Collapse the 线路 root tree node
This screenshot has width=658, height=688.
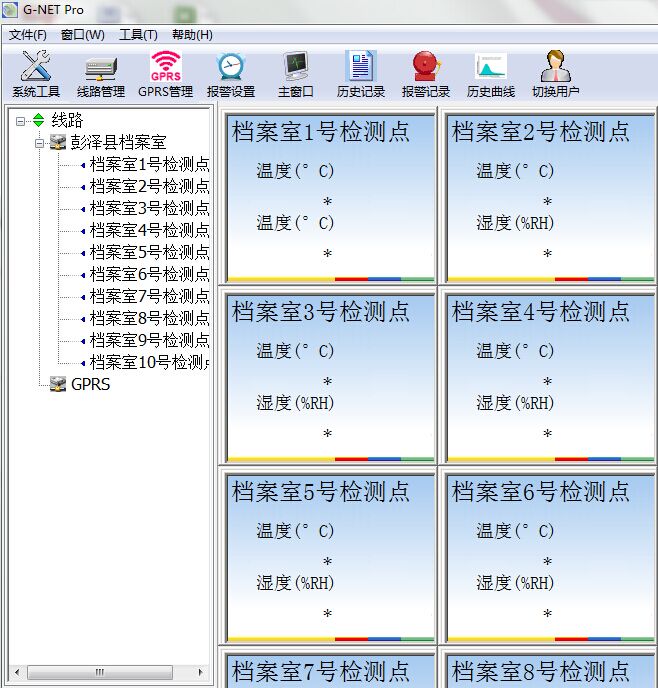[x=21, y=120]
